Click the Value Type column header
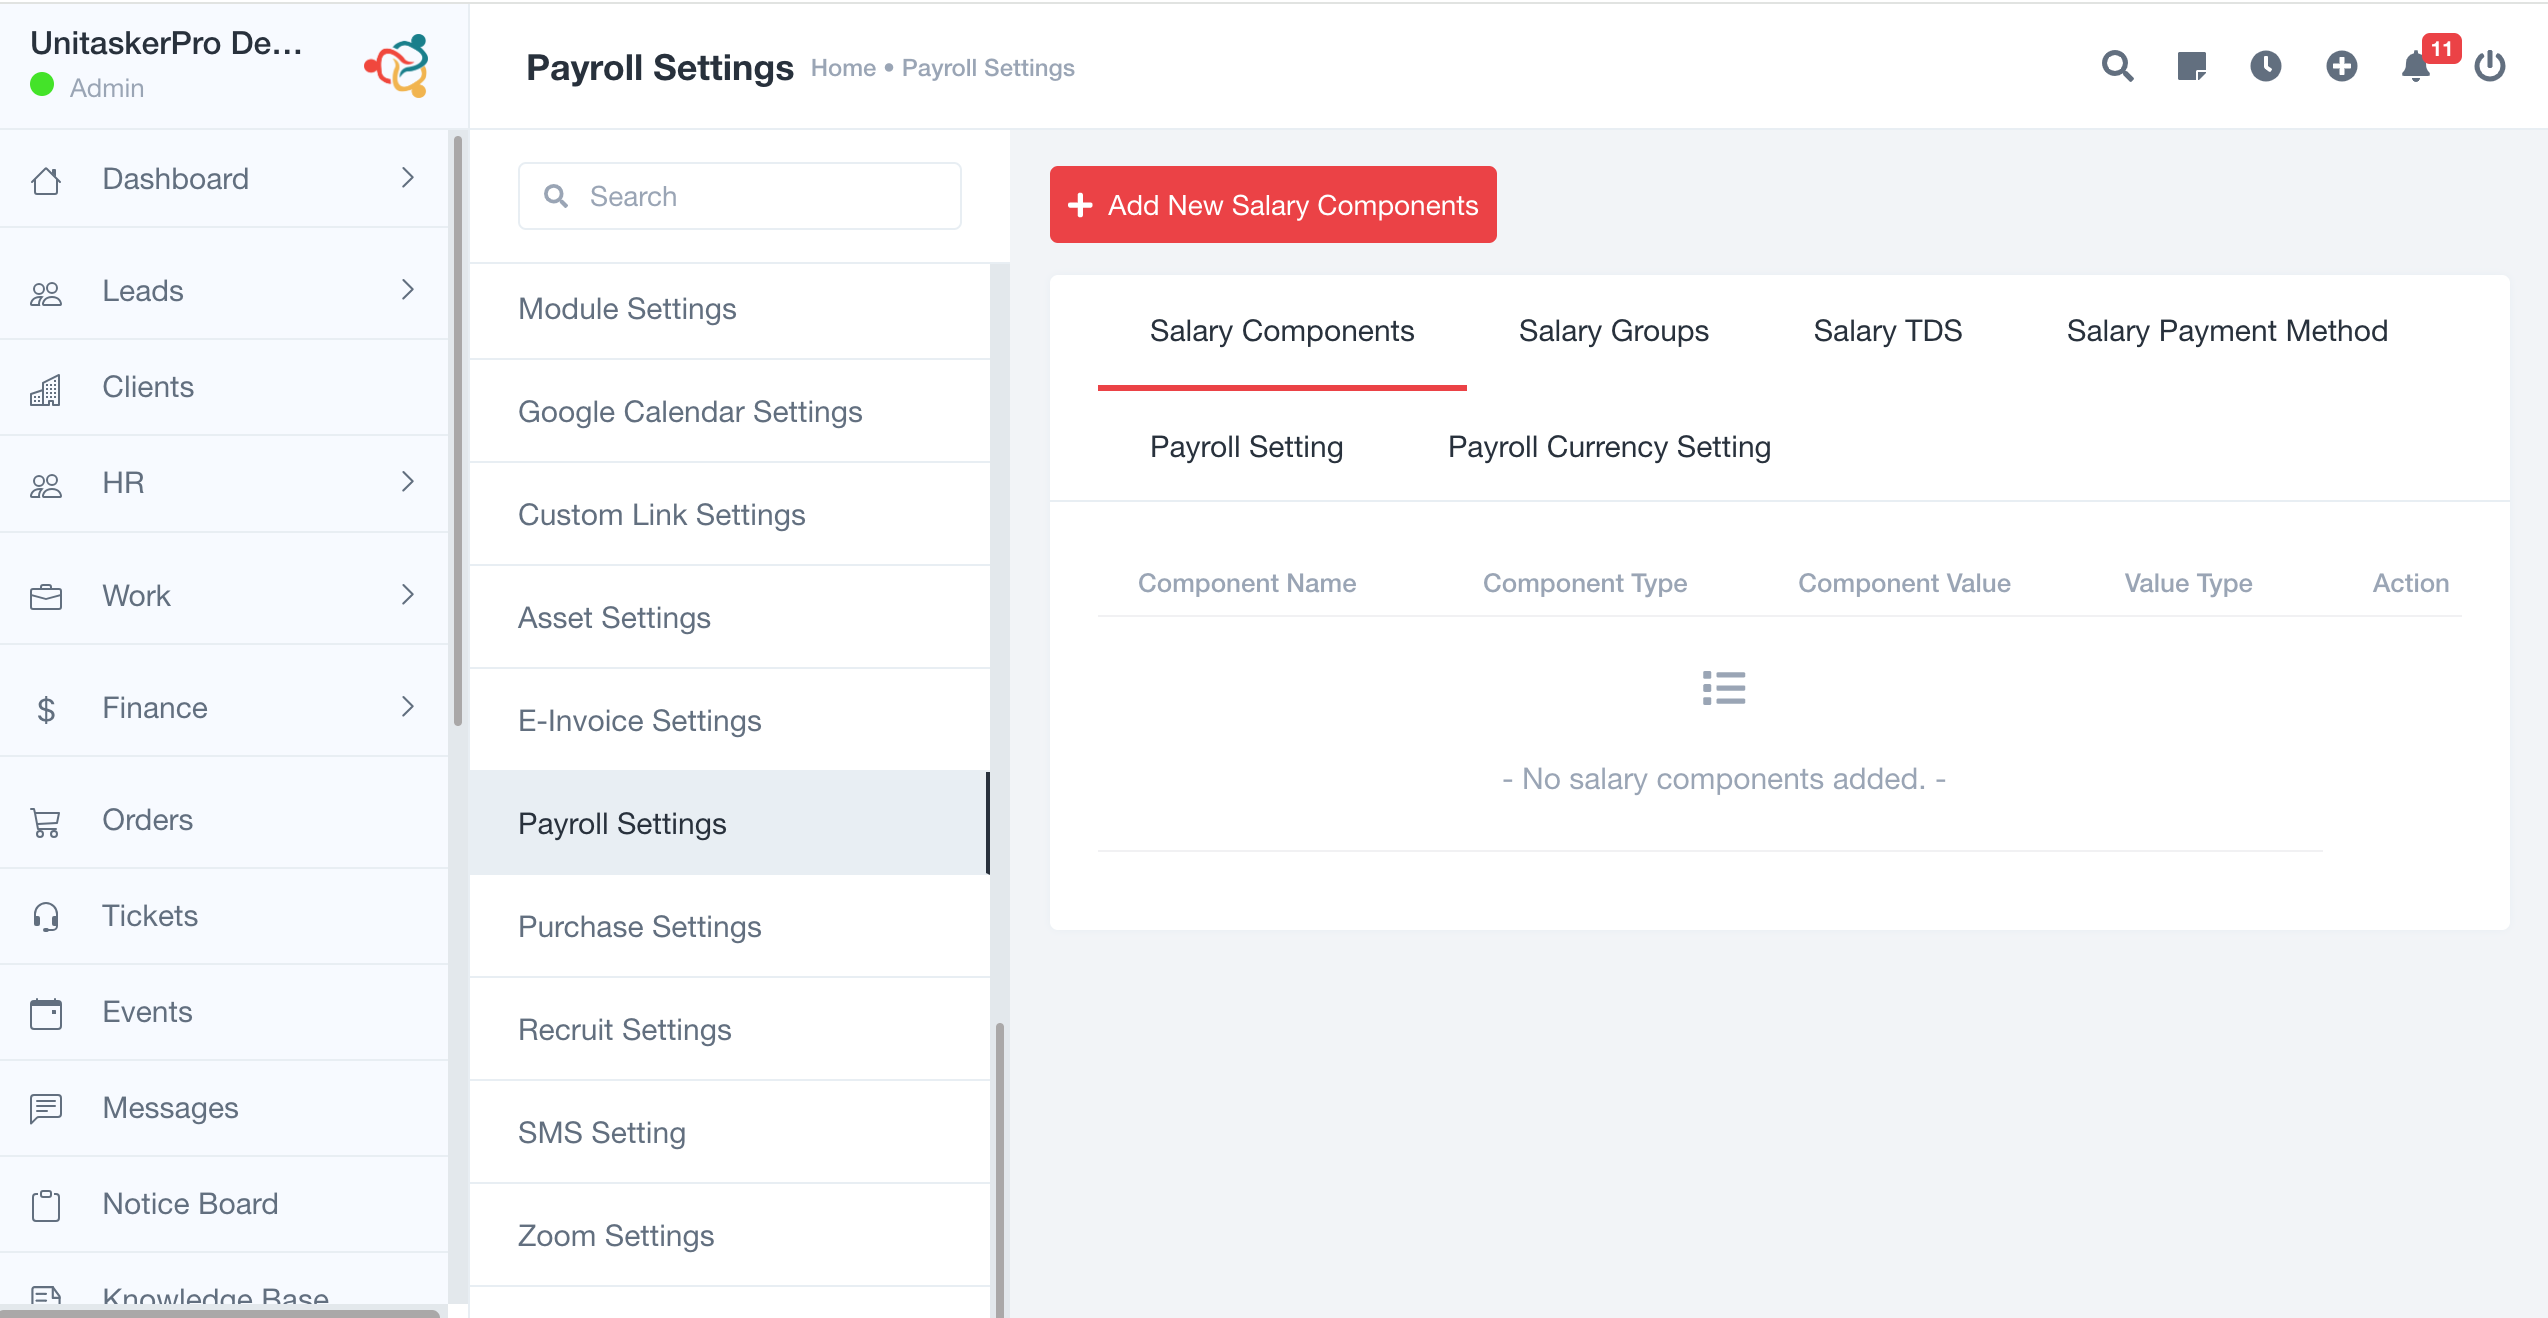 pos(2188,583)
